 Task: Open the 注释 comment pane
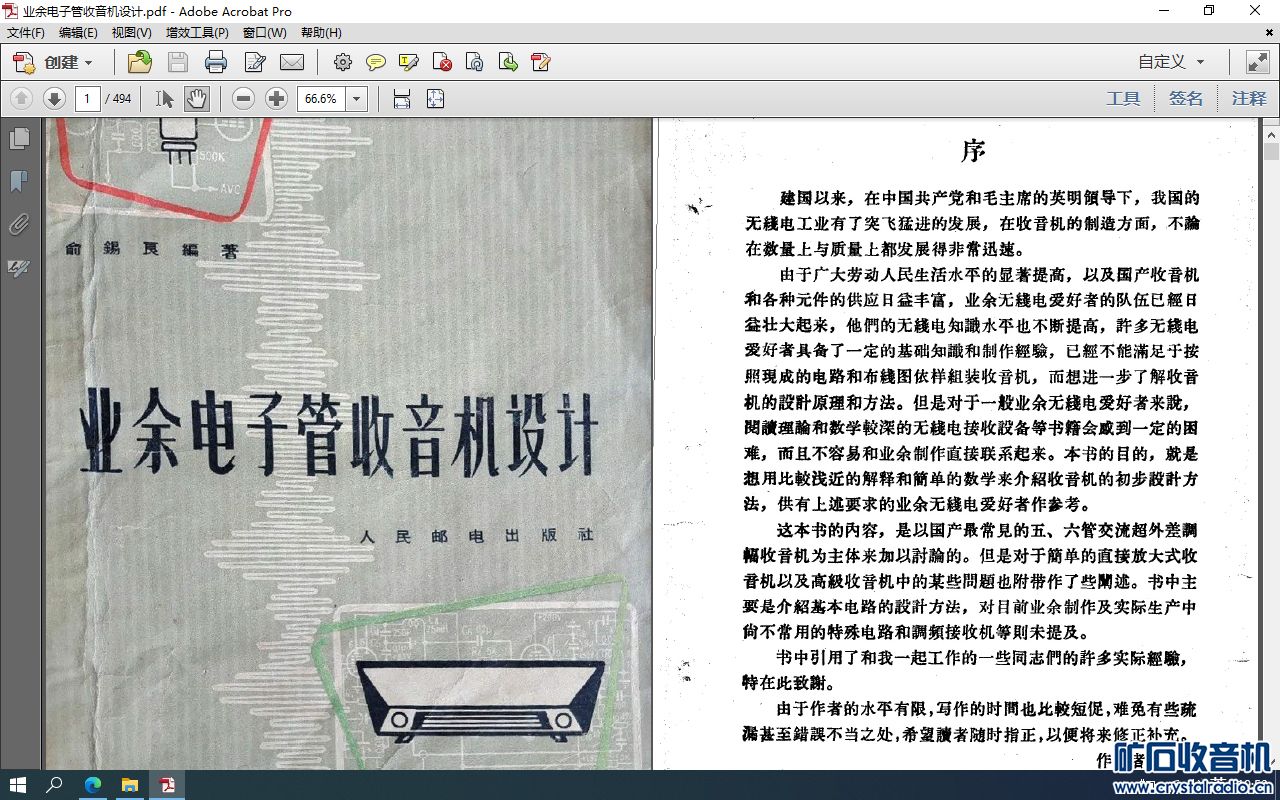pyautogui.click(x=1249, y=98)
